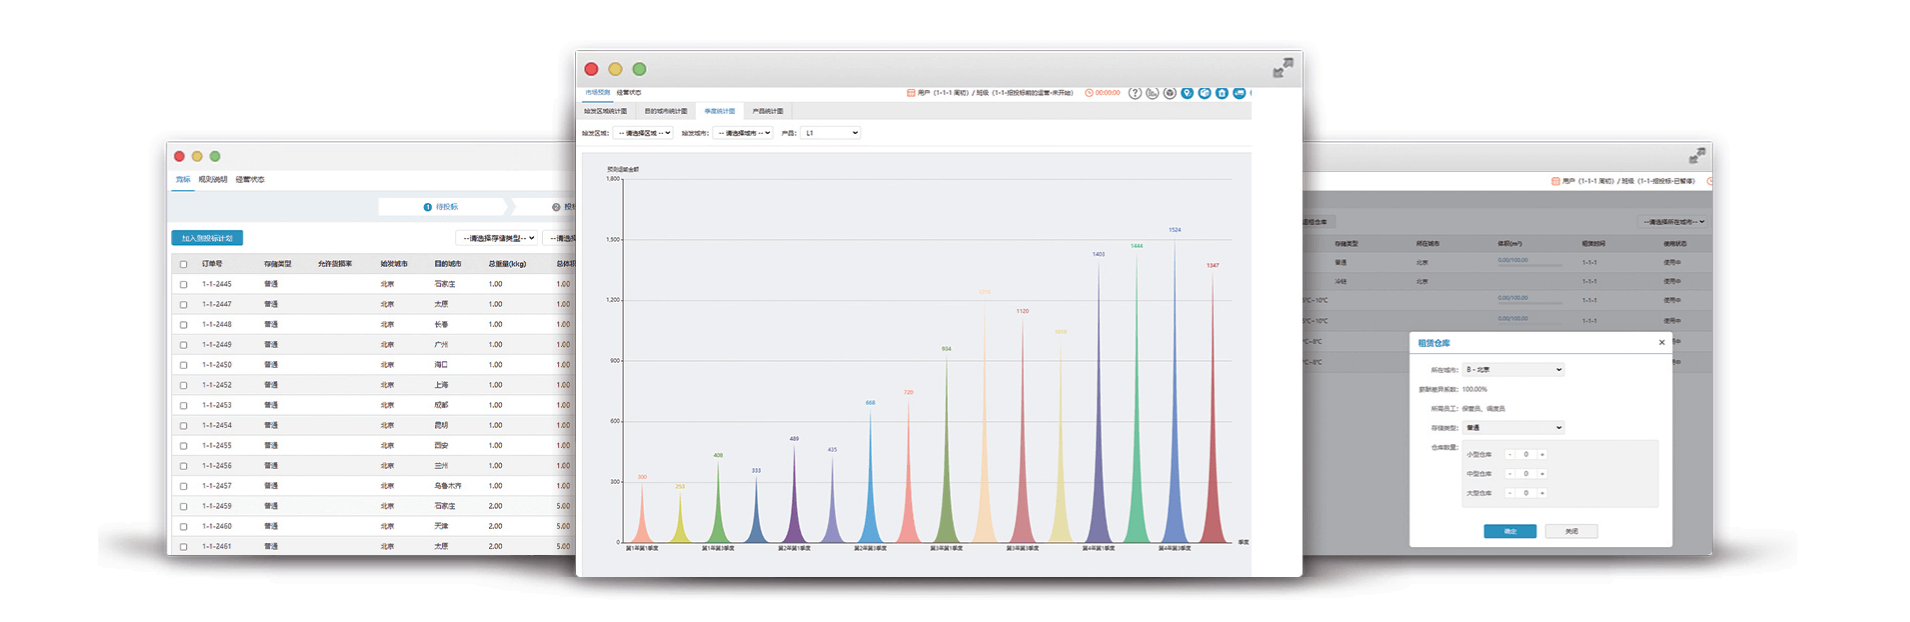The width and height of the screenshot is (1910, 622).
Task: Open the 始发区域统计图 tab
Action: coord(605,111)
